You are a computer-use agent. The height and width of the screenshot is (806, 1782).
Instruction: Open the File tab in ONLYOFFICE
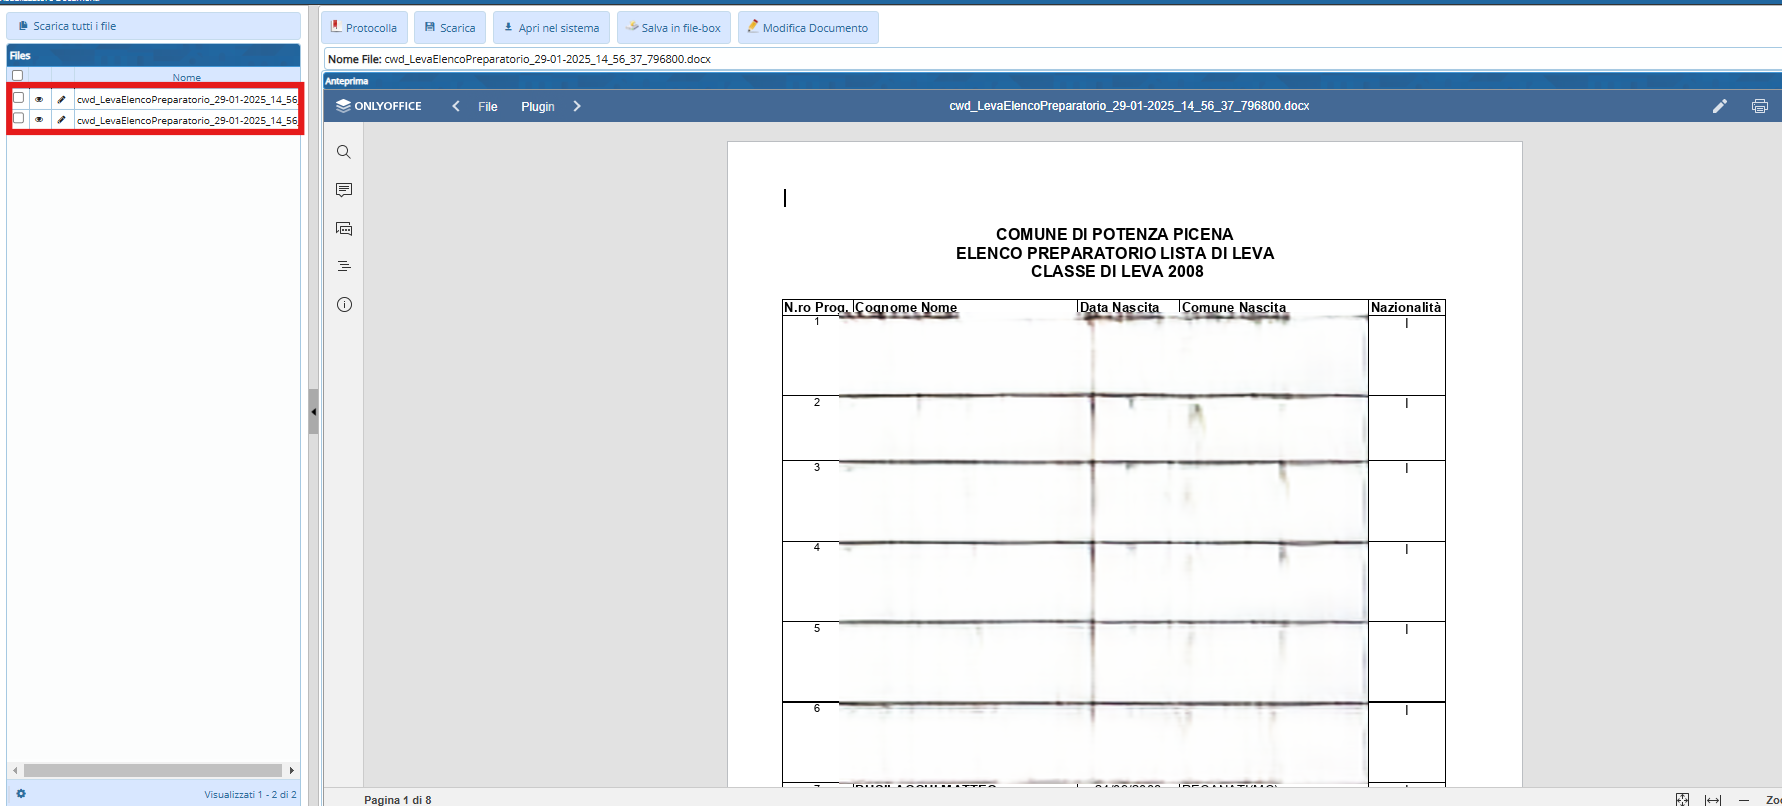(487, 107)
